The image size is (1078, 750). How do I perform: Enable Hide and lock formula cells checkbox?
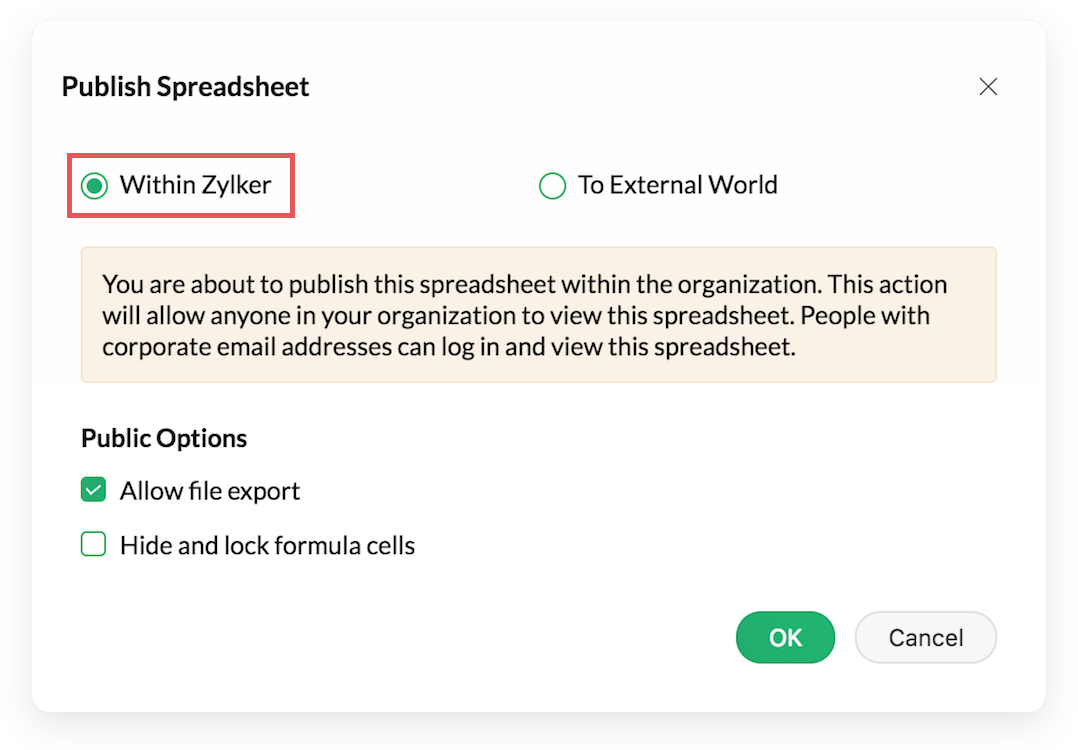[x=94, y=545]
